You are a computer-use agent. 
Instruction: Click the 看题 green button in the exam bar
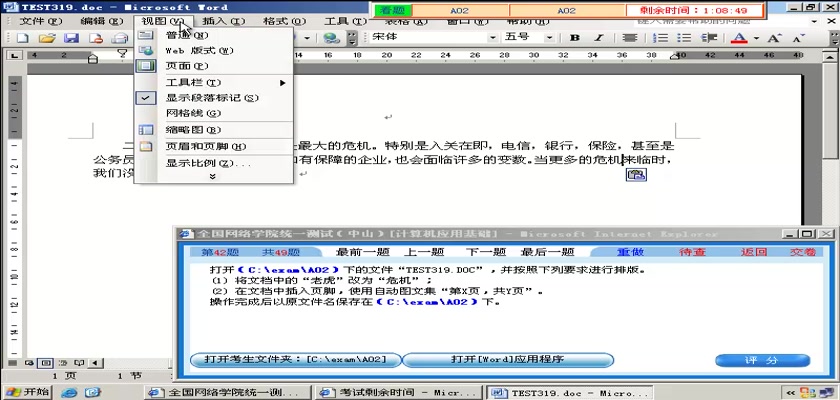(393, 10)
